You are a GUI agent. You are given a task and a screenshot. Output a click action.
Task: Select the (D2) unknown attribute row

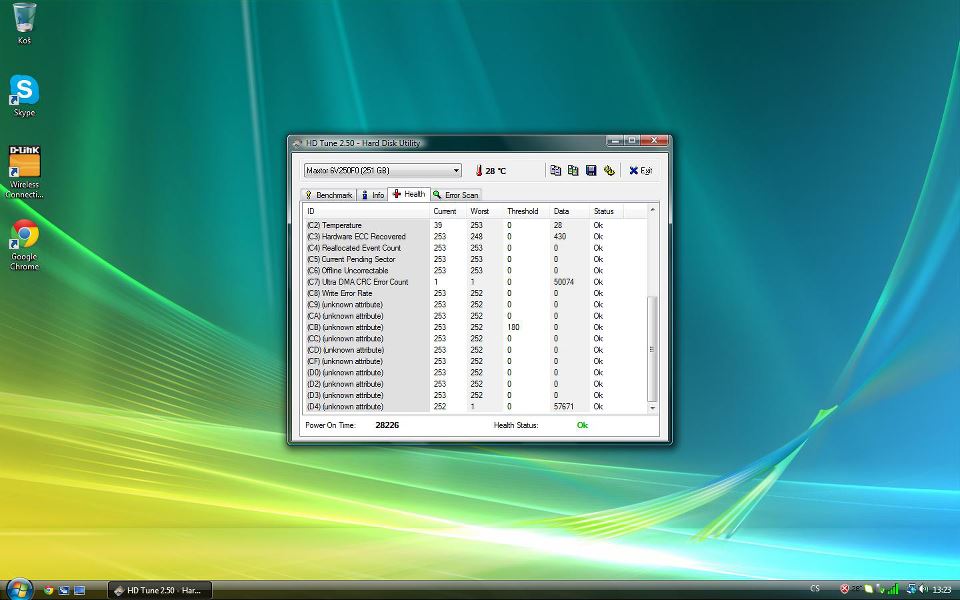pos(475,384)
